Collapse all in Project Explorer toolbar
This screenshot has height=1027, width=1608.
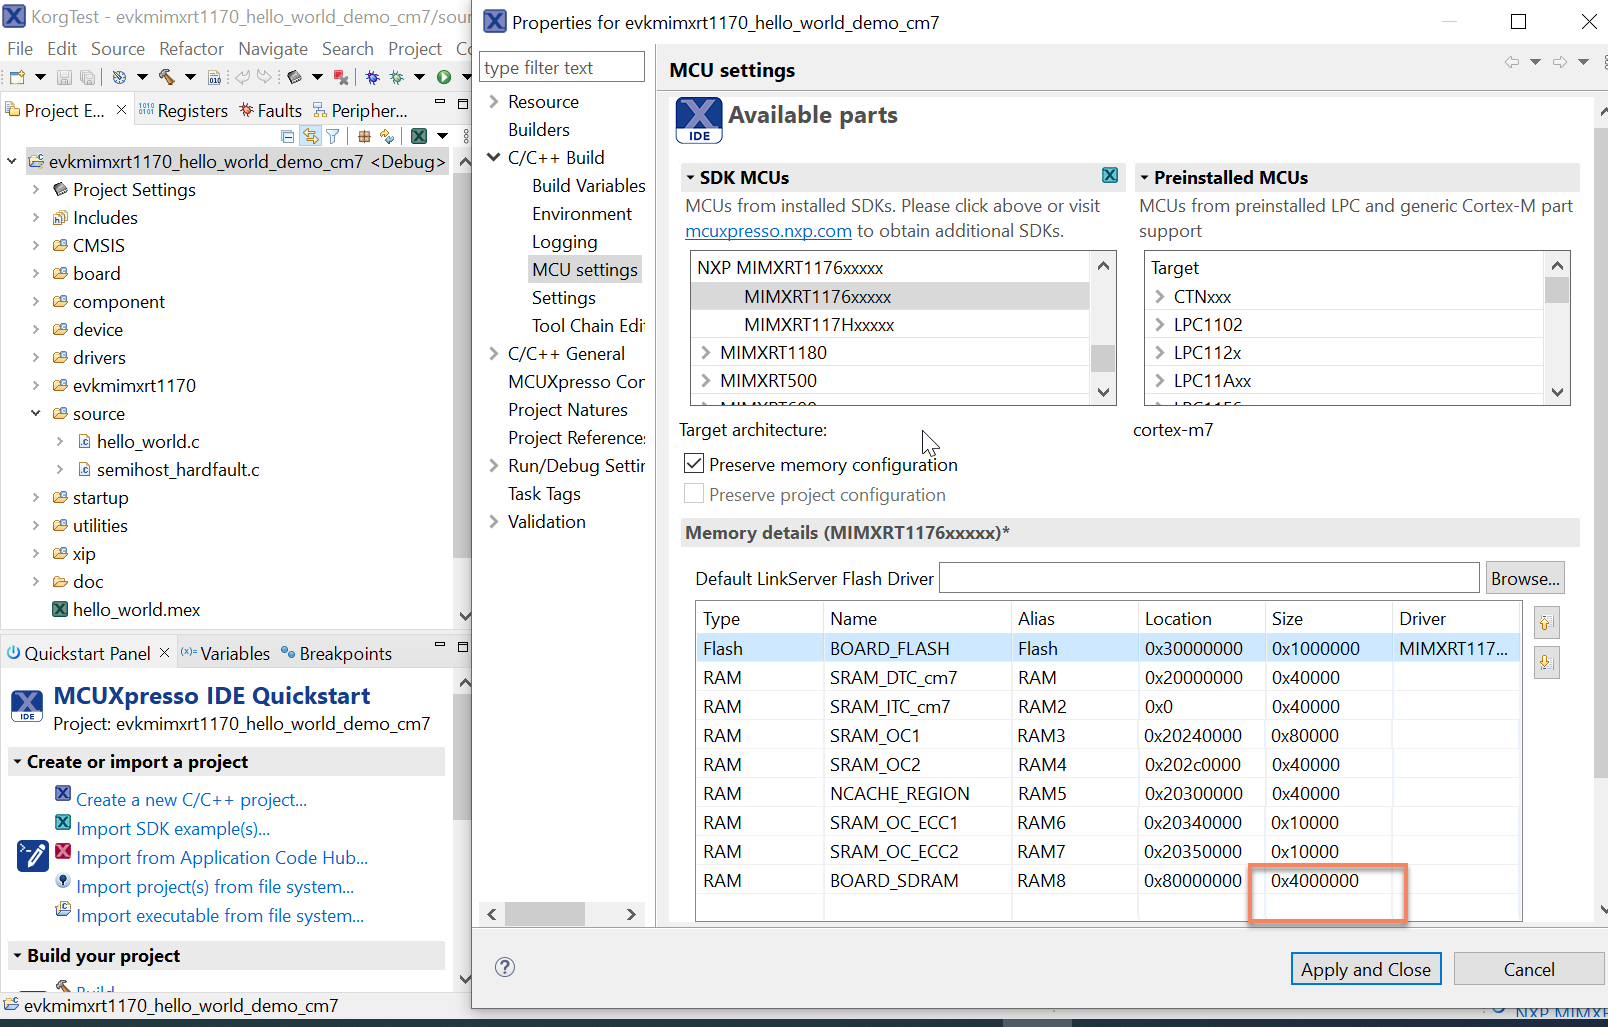tap(288, 136)
